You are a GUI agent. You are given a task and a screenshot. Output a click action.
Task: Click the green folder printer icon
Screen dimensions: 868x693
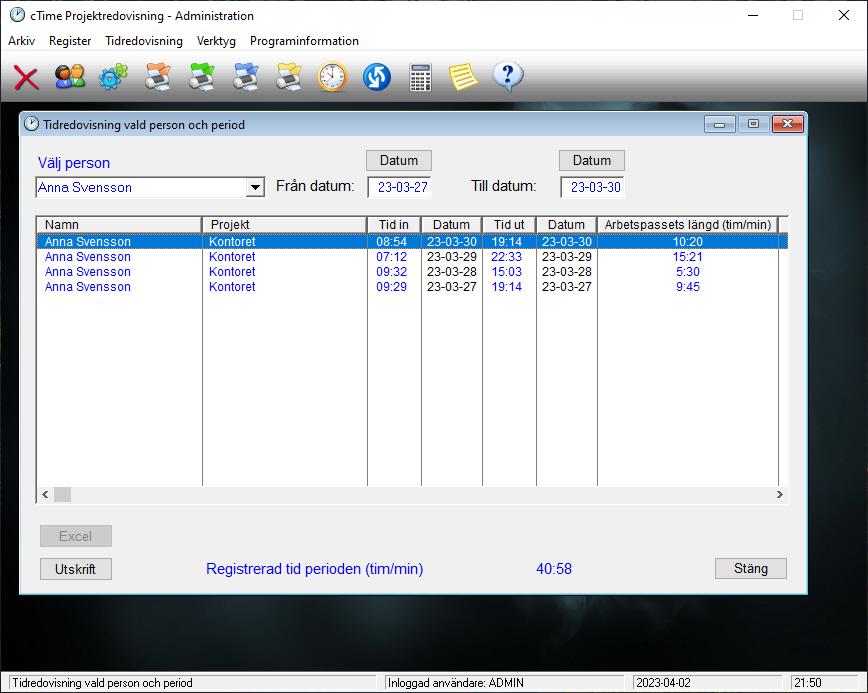[202, 76]
